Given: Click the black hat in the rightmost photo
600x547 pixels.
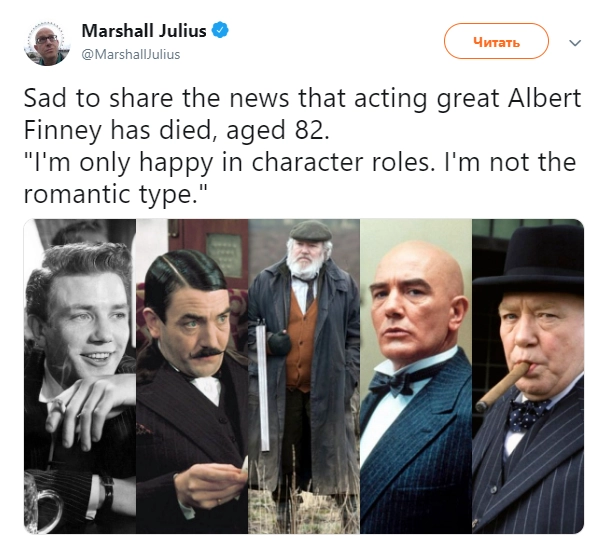Looking at the screenshot, I should coord(529,261).
